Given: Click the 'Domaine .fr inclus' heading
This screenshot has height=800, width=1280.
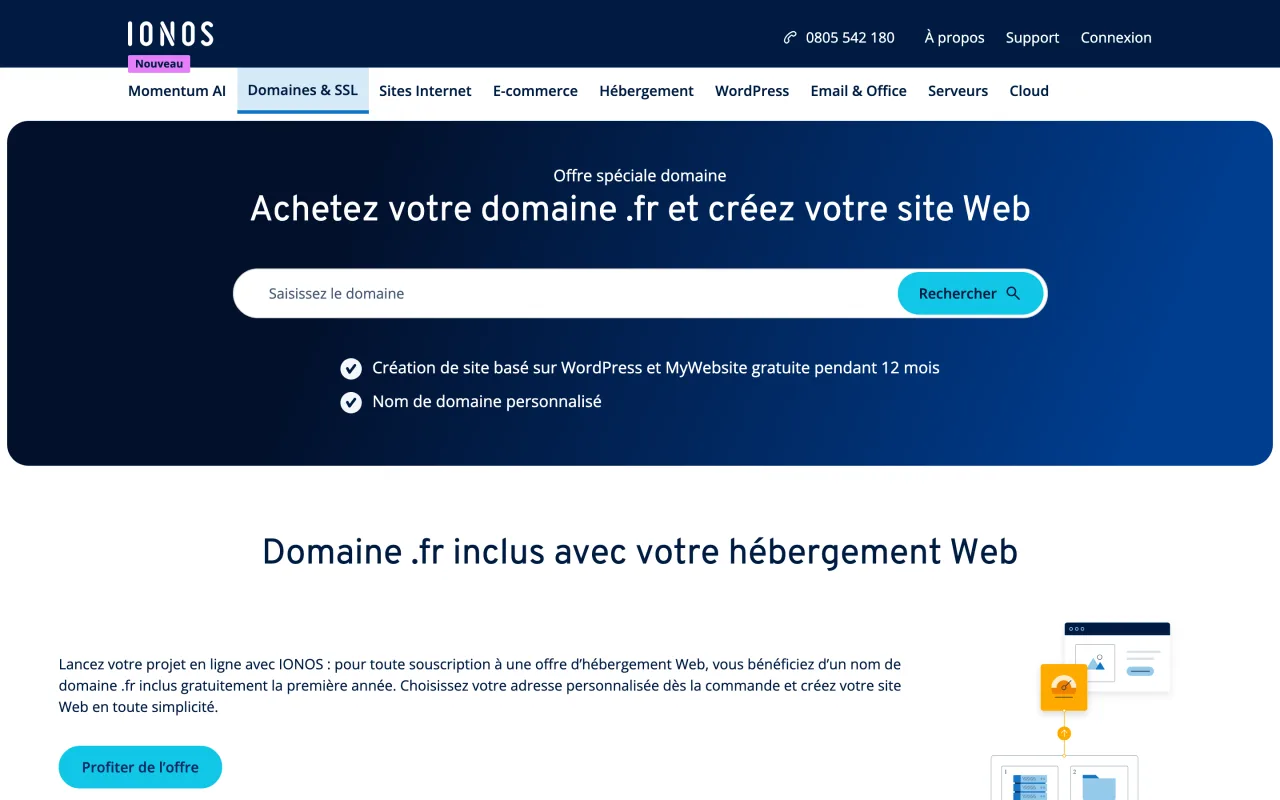Looking at the screenshot, I should point(640,552).
